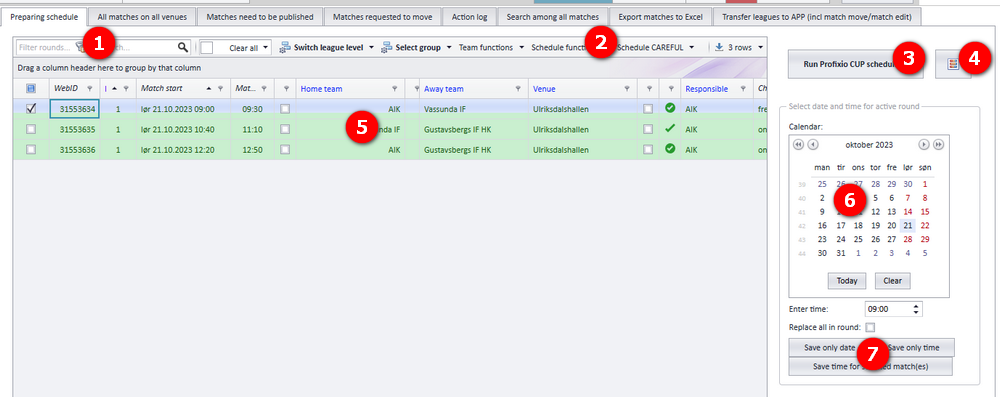Switch to All matches on all venues tab
Viewport: 1000px width, 397px height.
[x=142, y=17]
